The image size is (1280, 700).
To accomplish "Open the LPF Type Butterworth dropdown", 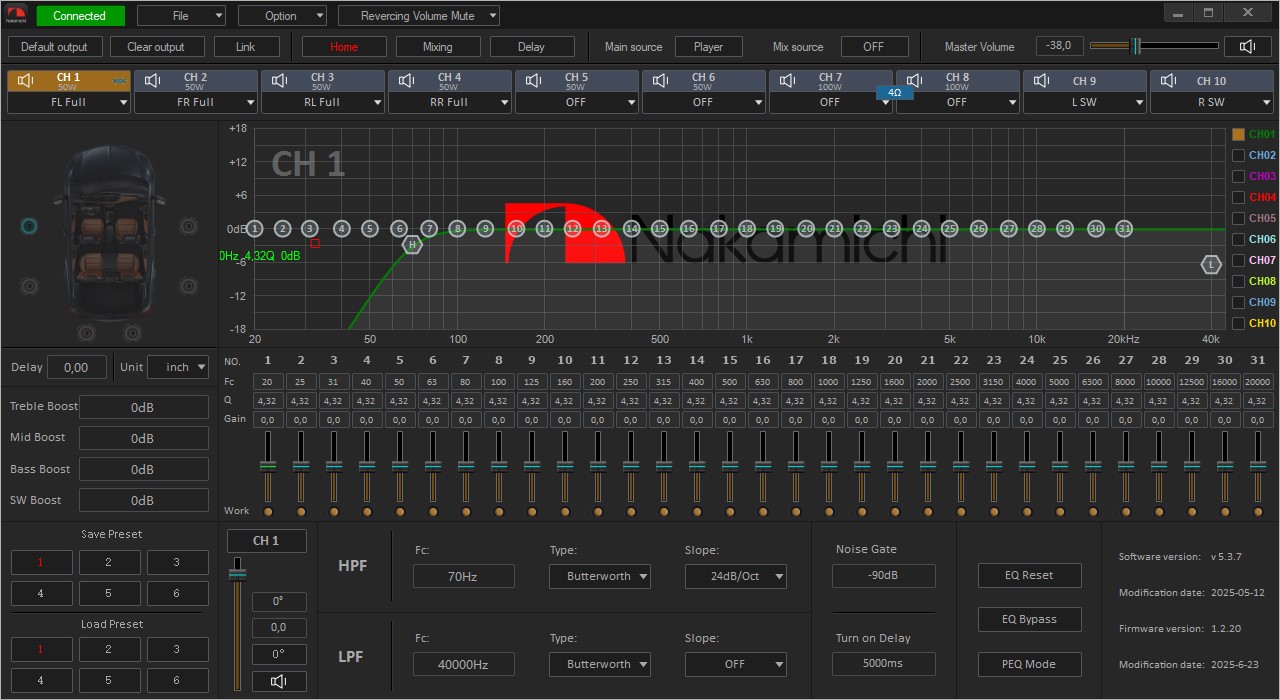I will click(599, 664).
